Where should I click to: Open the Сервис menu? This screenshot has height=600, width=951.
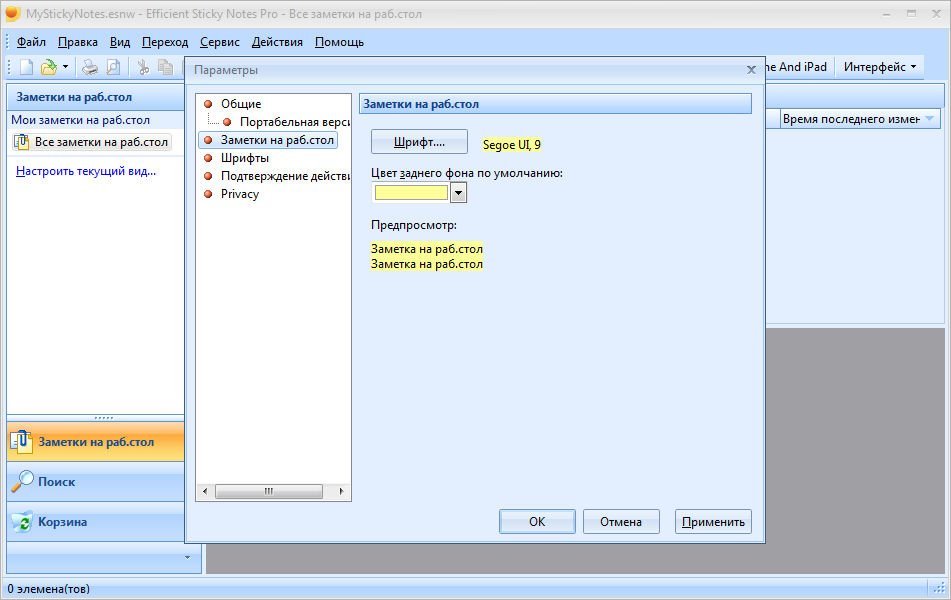click(x=219, y=42)
